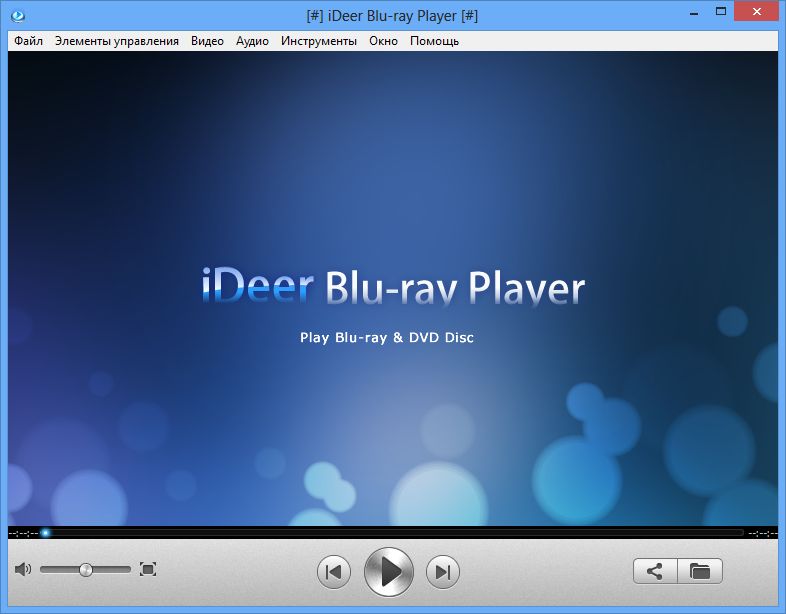Open the Инструменты menu
The width and height of the screenshot is (786, 614).
[x=319, y=41]
